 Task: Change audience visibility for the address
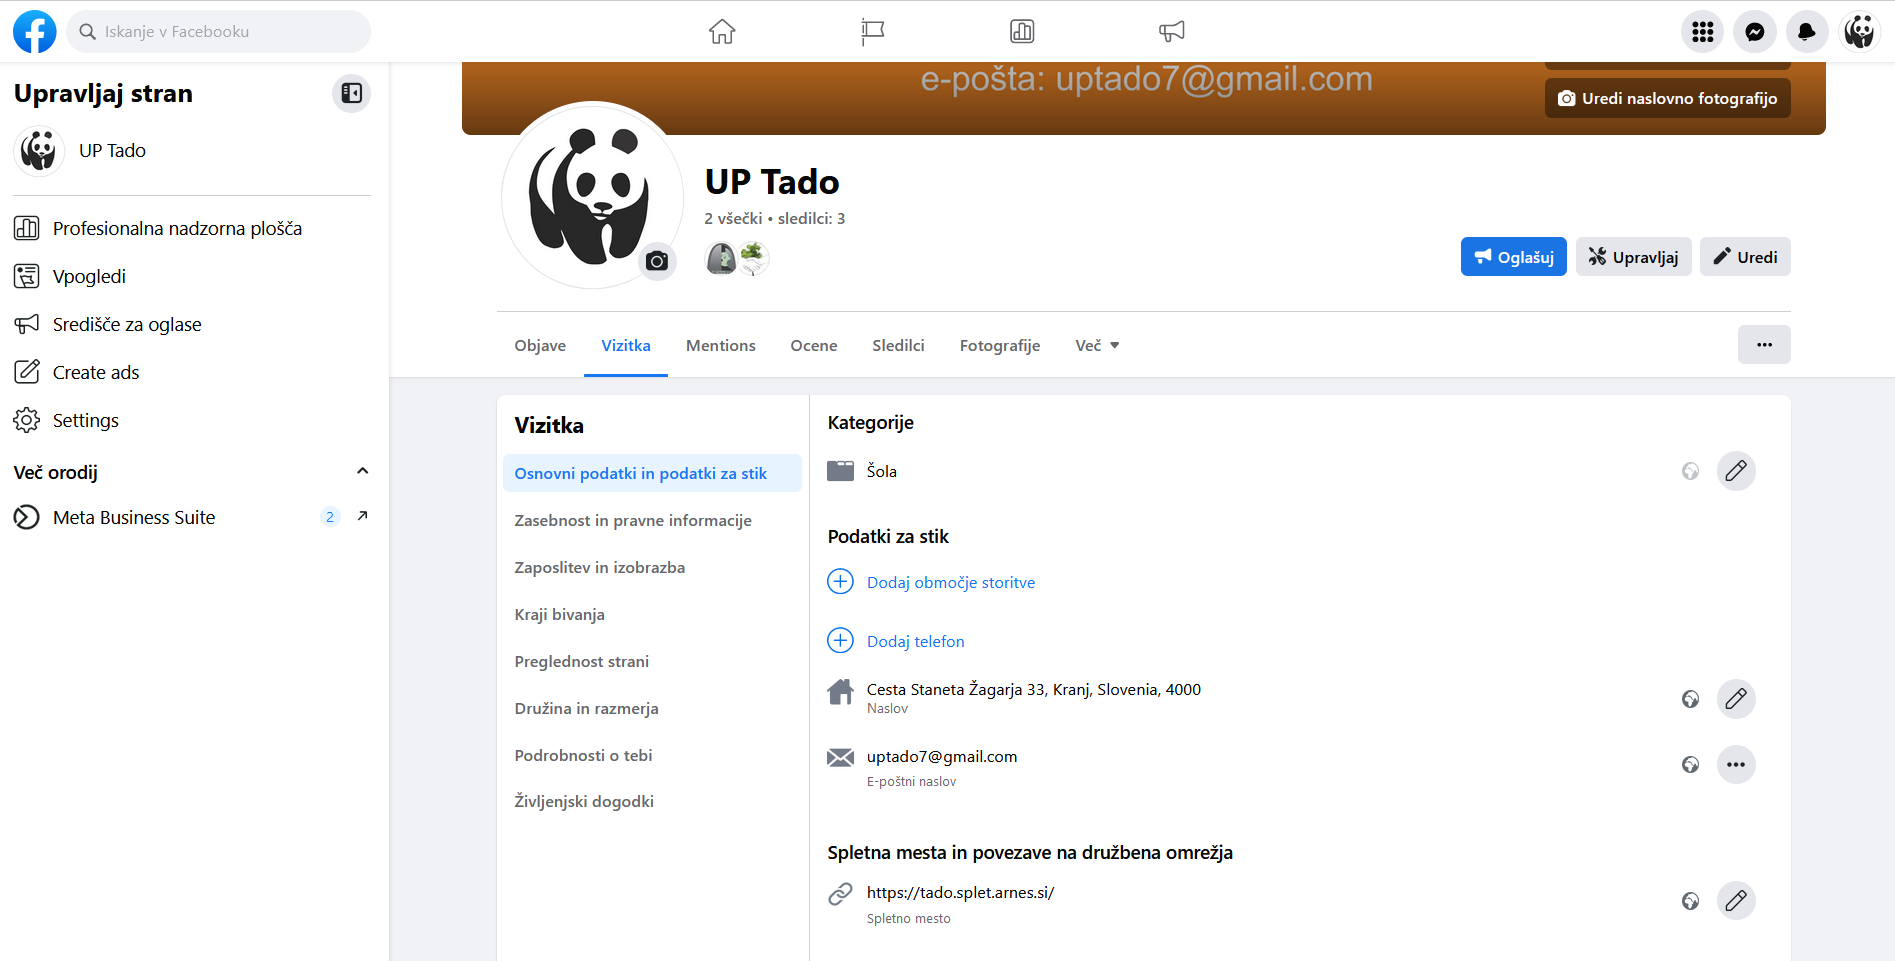tap(1690, 699)
